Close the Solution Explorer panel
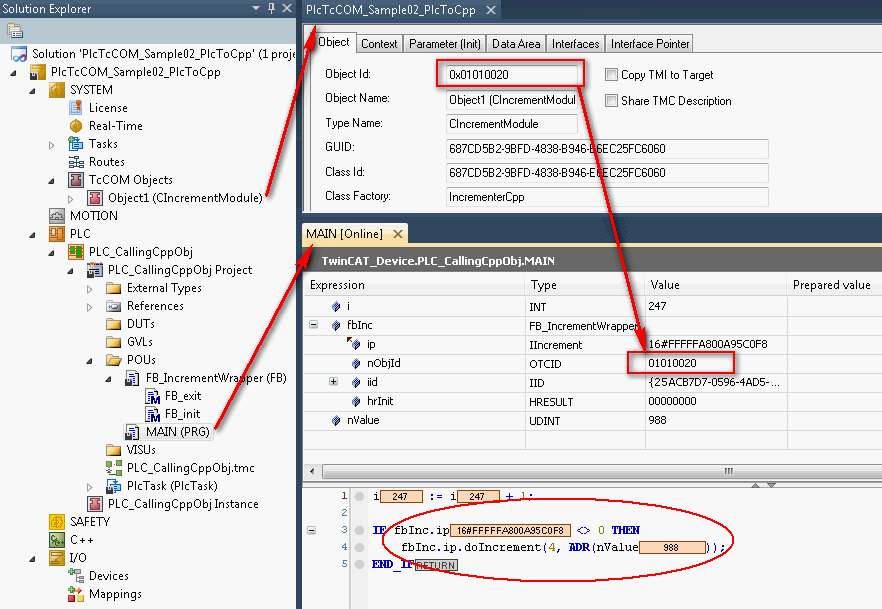The image size is (882, 609). pyautogui.click(x=287, y=8)
